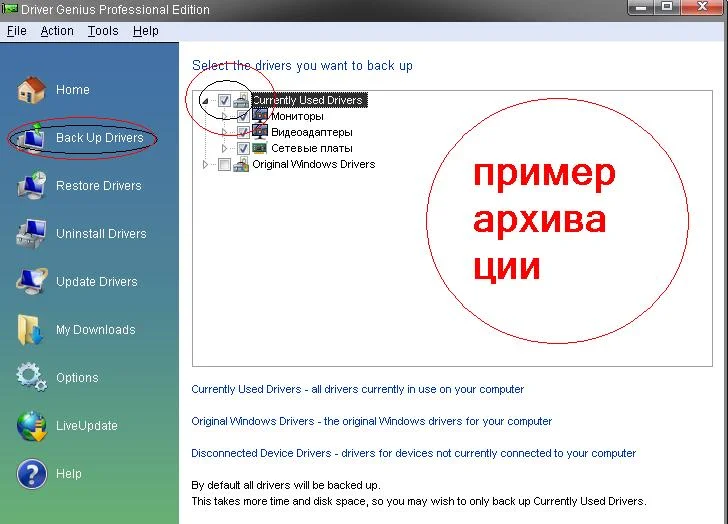Open the Tools menu
Viewport: 728px width, 524px height.
tap(103, 31)
